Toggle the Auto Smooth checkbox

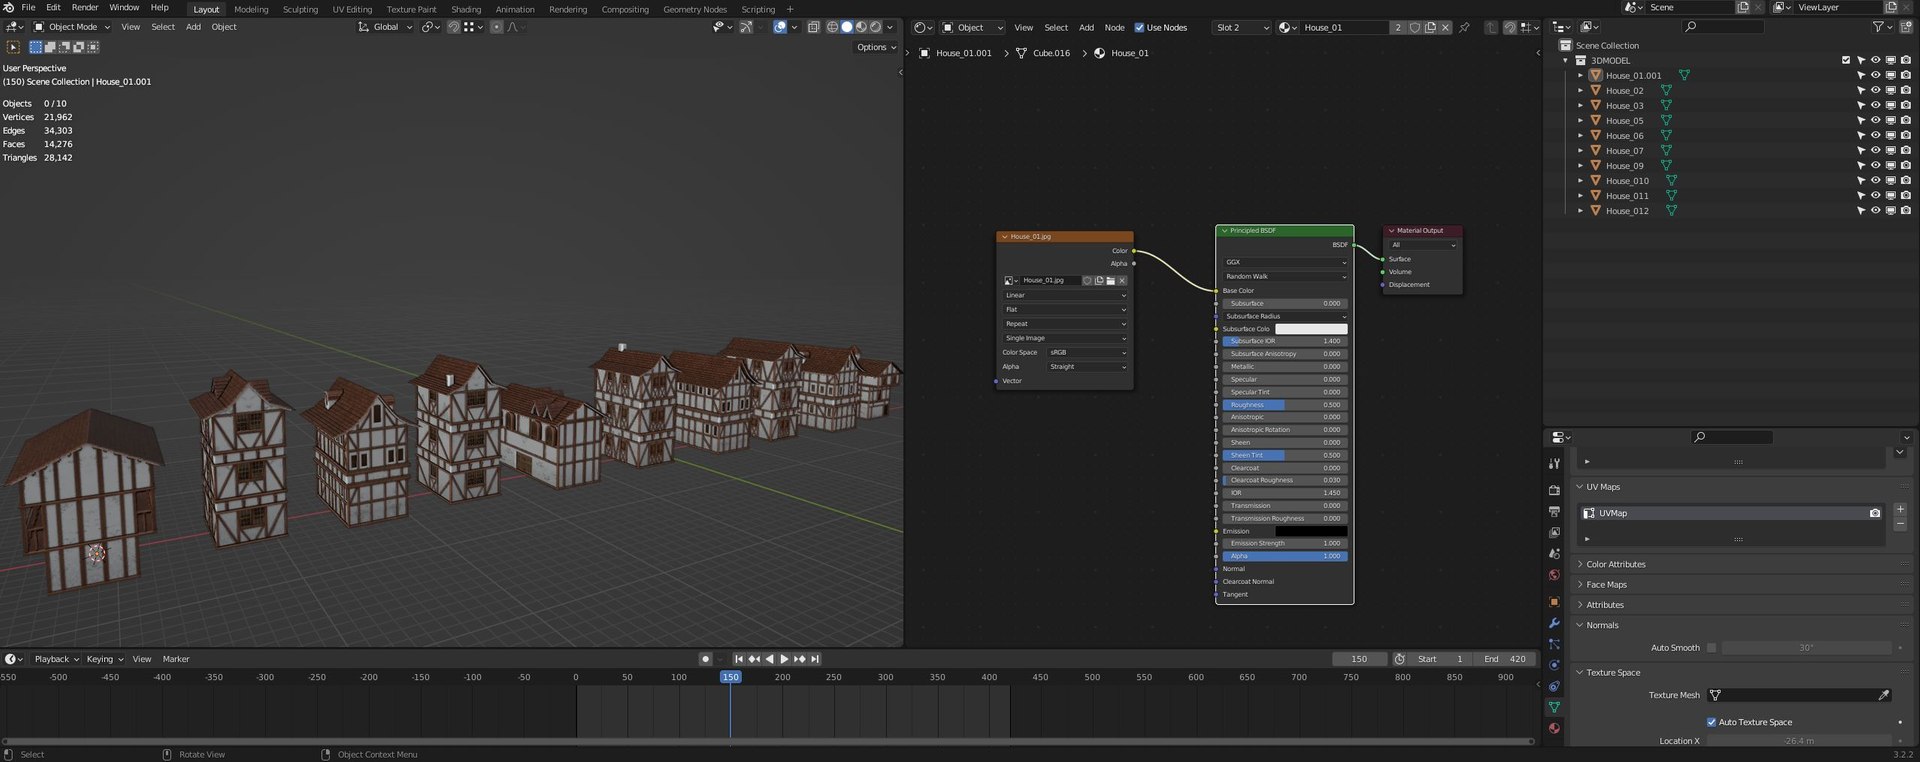(x=1711, y=648)
